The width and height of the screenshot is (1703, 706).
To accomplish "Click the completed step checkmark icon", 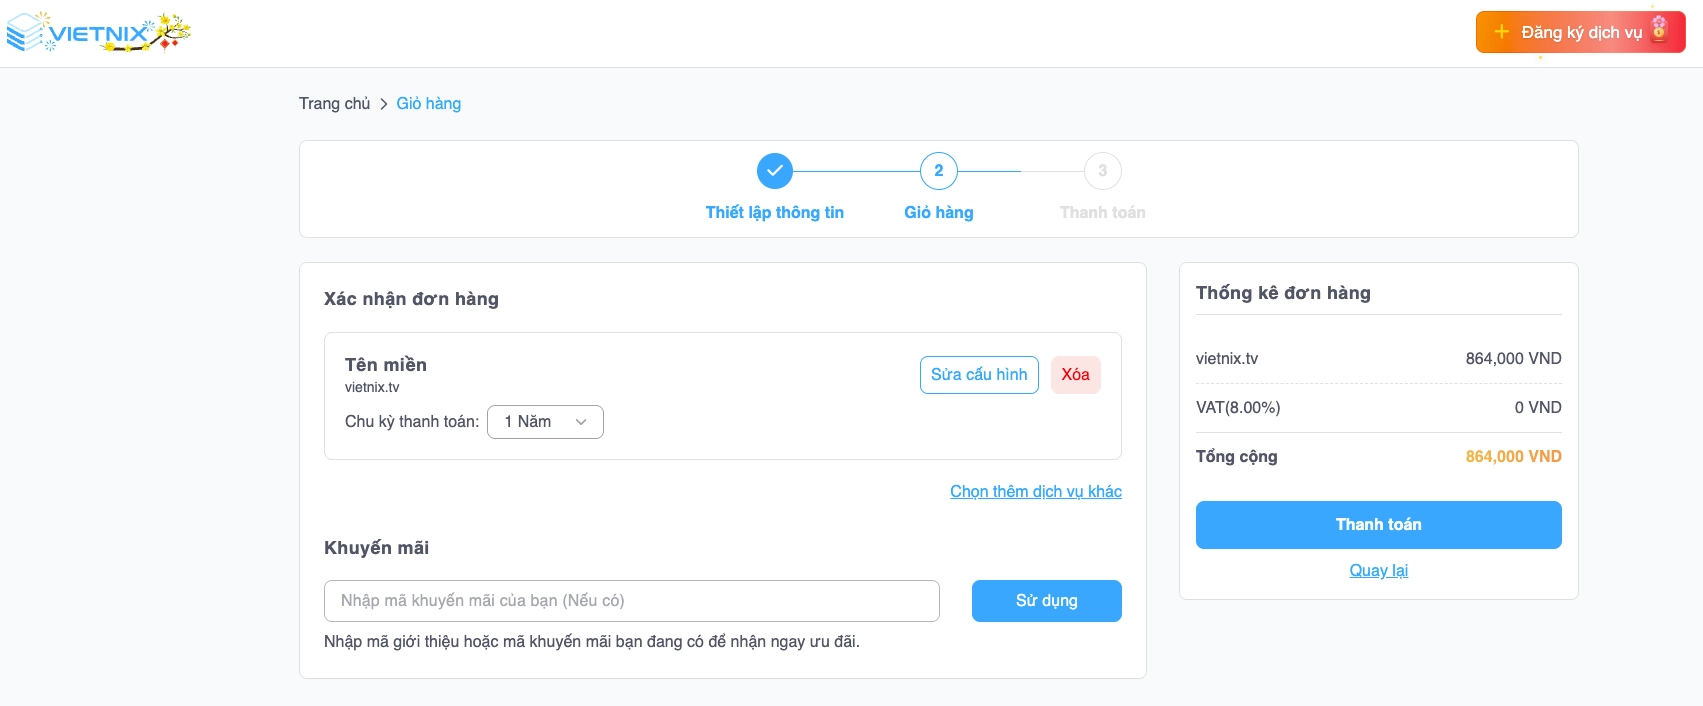I will pos(775,171).
